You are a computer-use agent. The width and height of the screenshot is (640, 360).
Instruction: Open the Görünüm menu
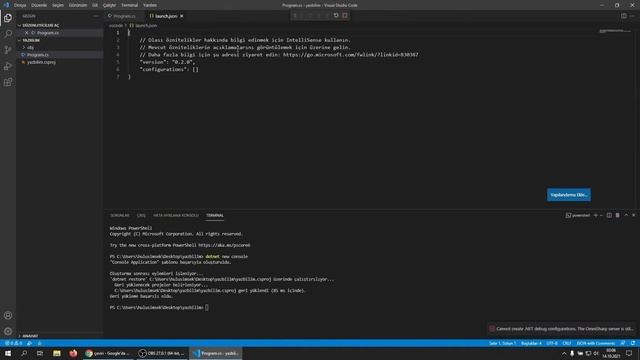[x=78, y=5]
